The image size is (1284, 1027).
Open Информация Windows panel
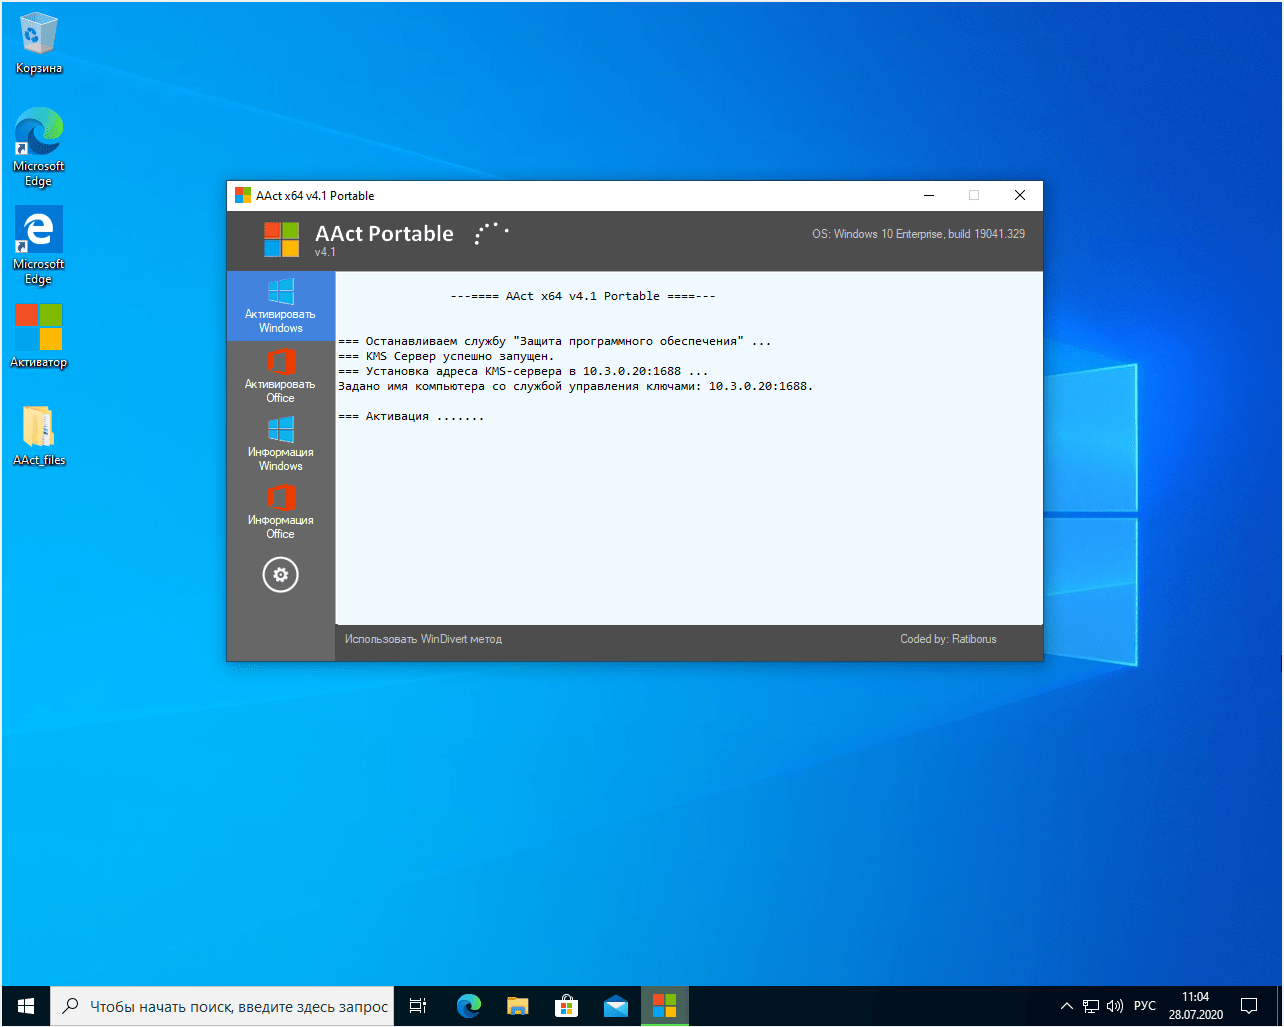pyautogui.click(x=280, y=443)
